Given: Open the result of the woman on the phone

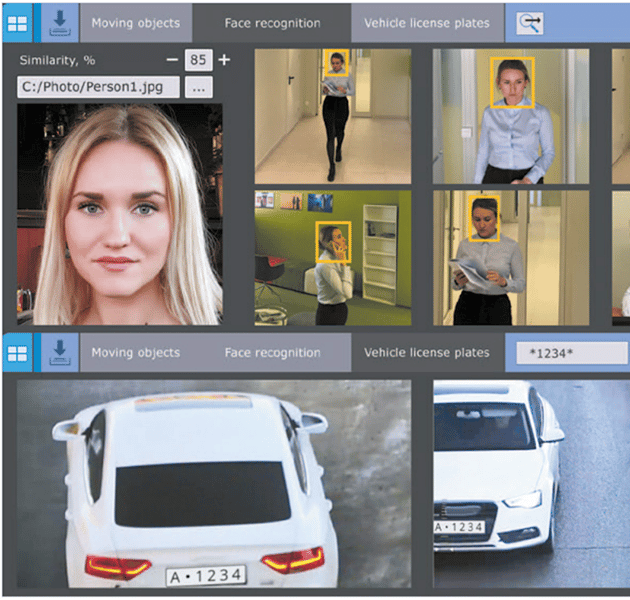Looking at the screenshot, I should coord(333,258).
